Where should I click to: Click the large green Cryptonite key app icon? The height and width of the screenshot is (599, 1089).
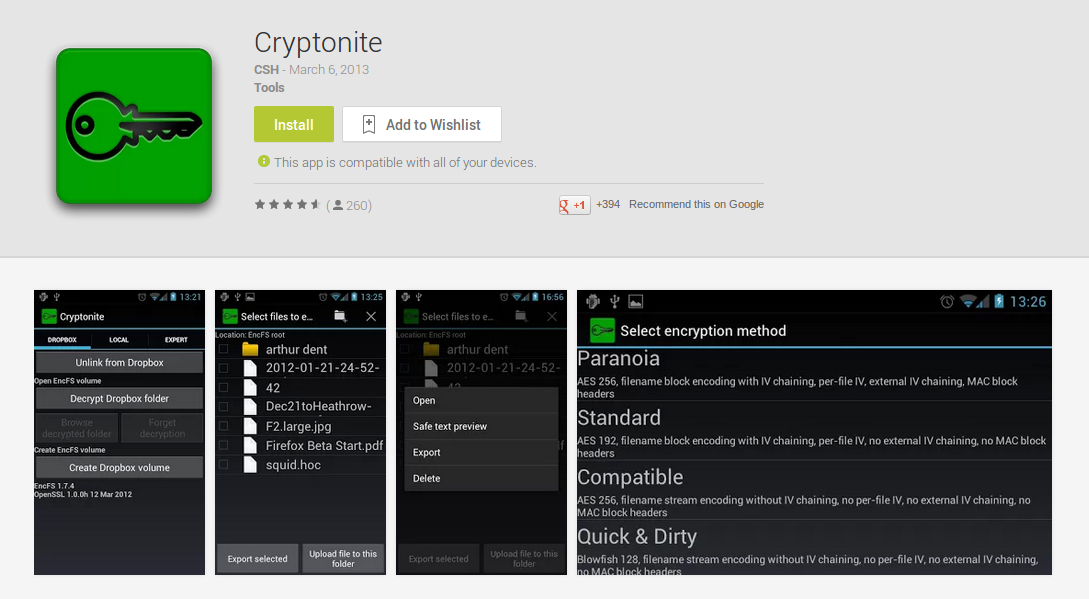(x=134, y=126)
